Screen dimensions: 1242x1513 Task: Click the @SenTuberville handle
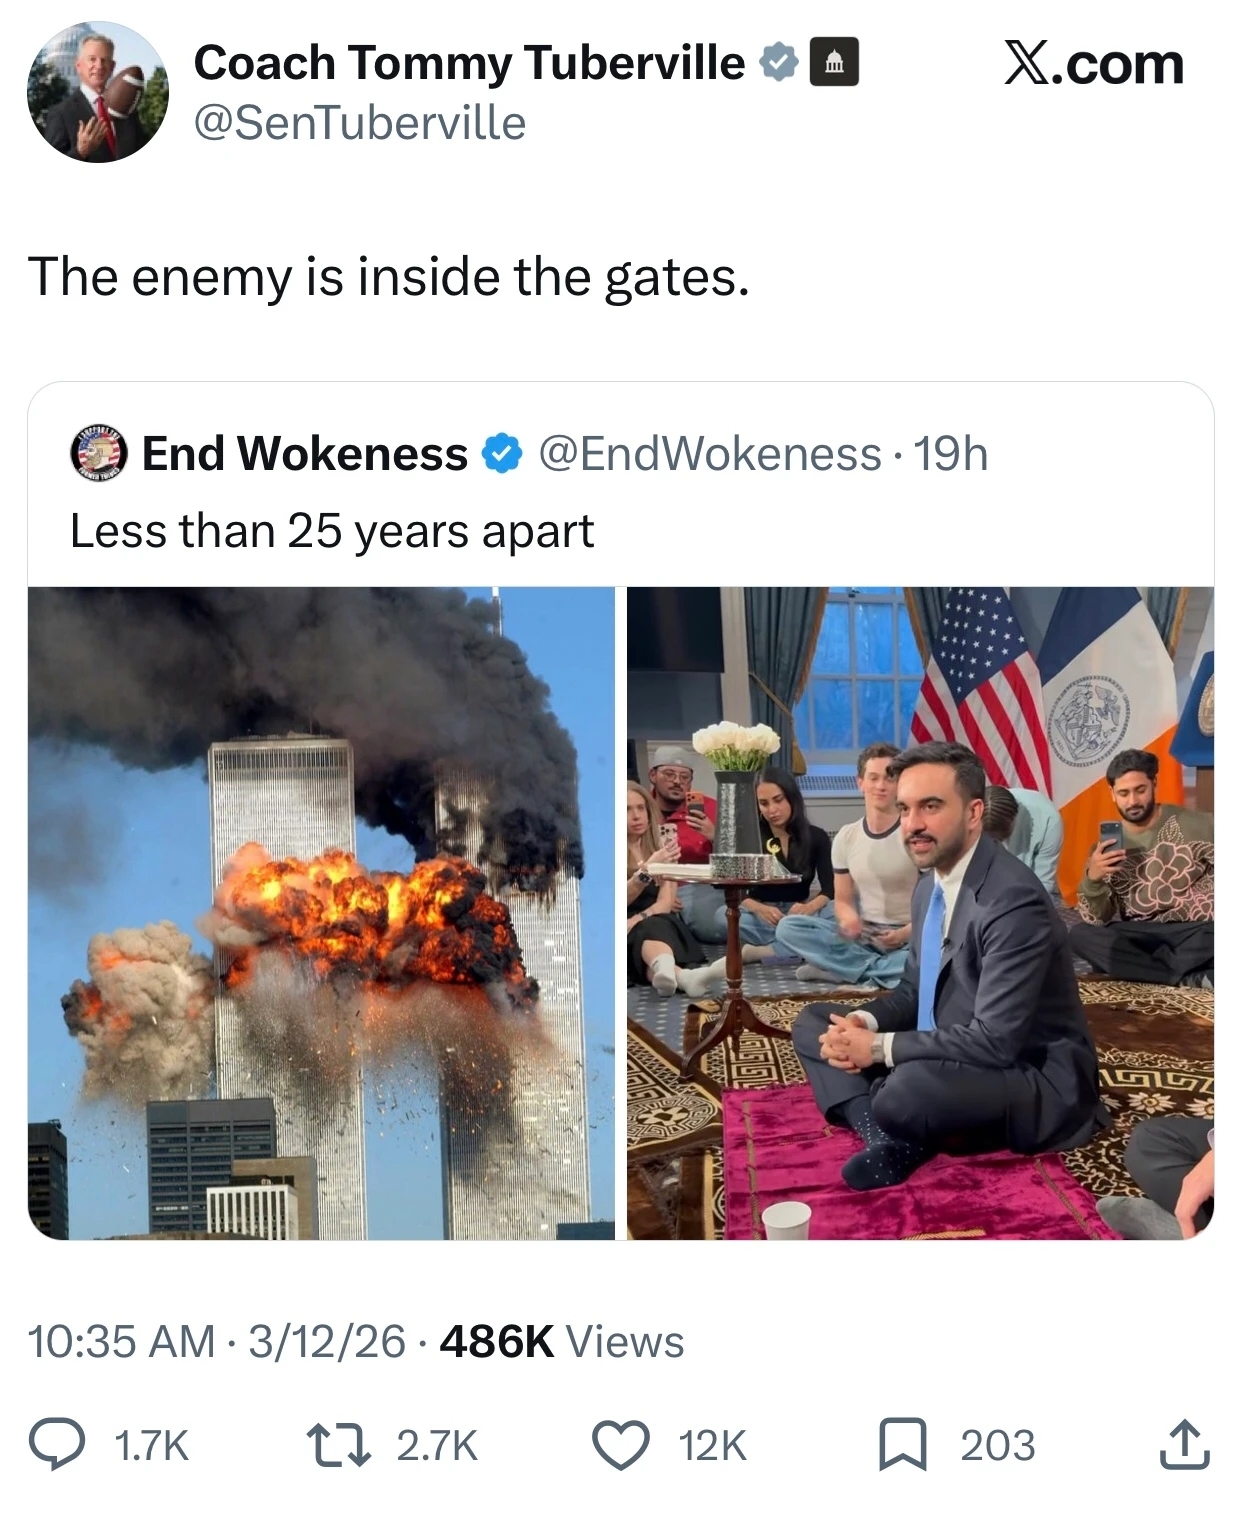(x=360, y=123)
